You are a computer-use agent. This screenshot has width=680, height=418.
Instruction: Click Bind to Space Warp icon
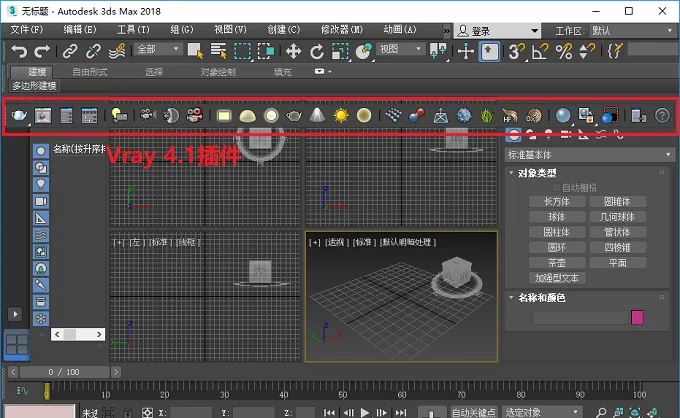(117, 52)
